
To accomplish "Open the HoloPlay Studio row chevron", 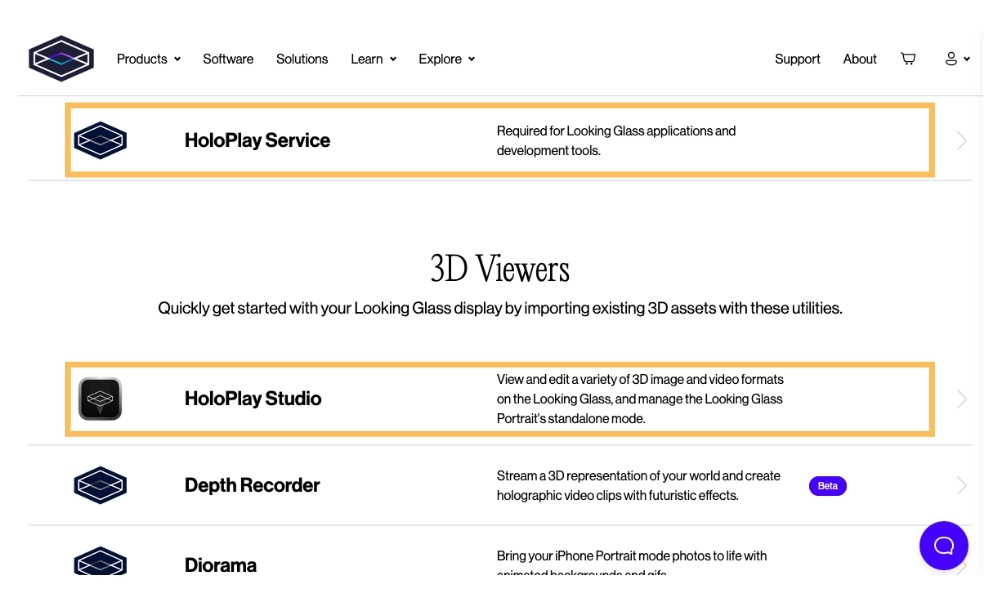I will click(962, 399).
